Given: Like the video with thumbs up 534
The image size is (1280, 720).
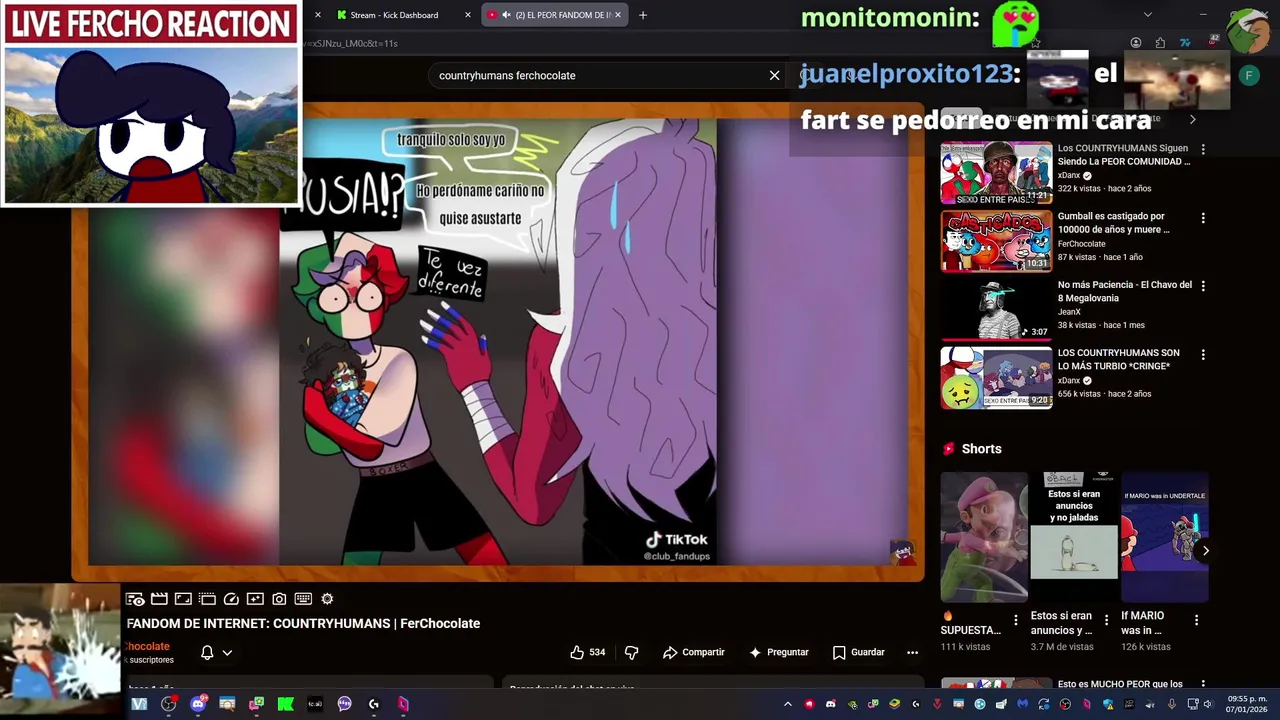Looking at the screenshot, I should click(587, 652).
